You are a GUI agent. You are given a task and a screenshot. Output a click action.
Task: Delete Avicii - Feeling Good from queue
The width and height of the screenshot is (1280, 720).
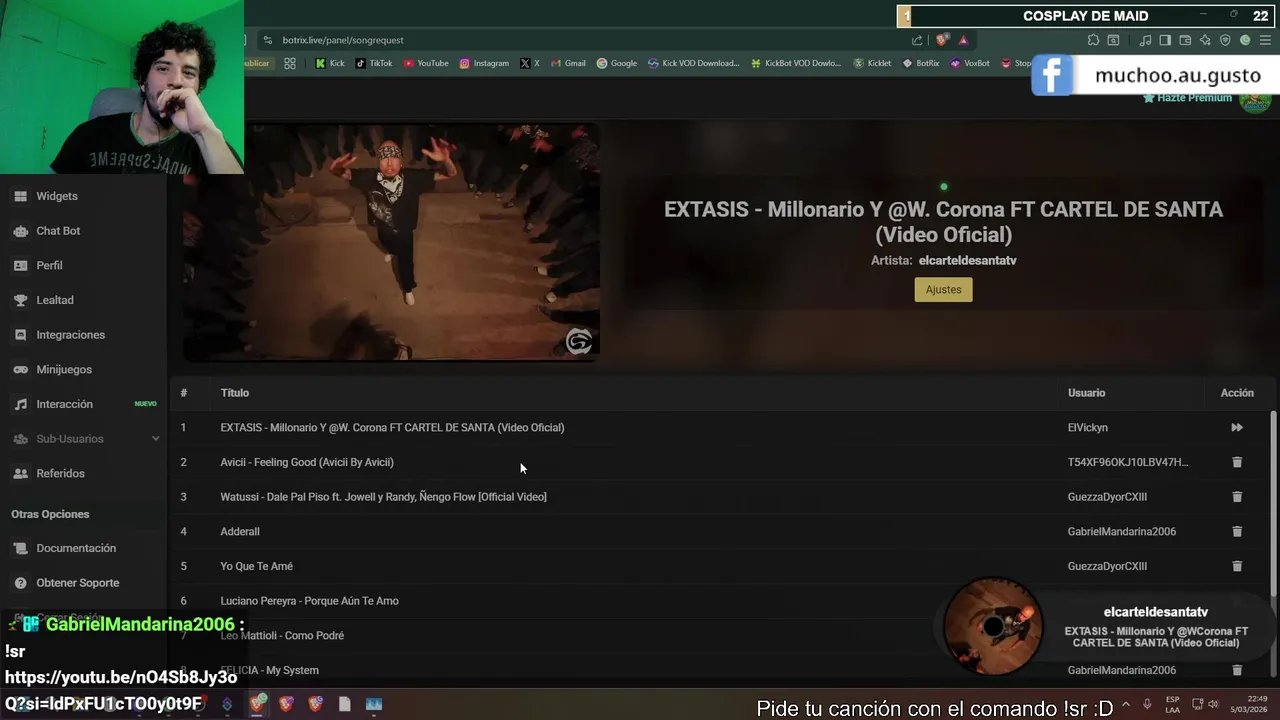1237,462
